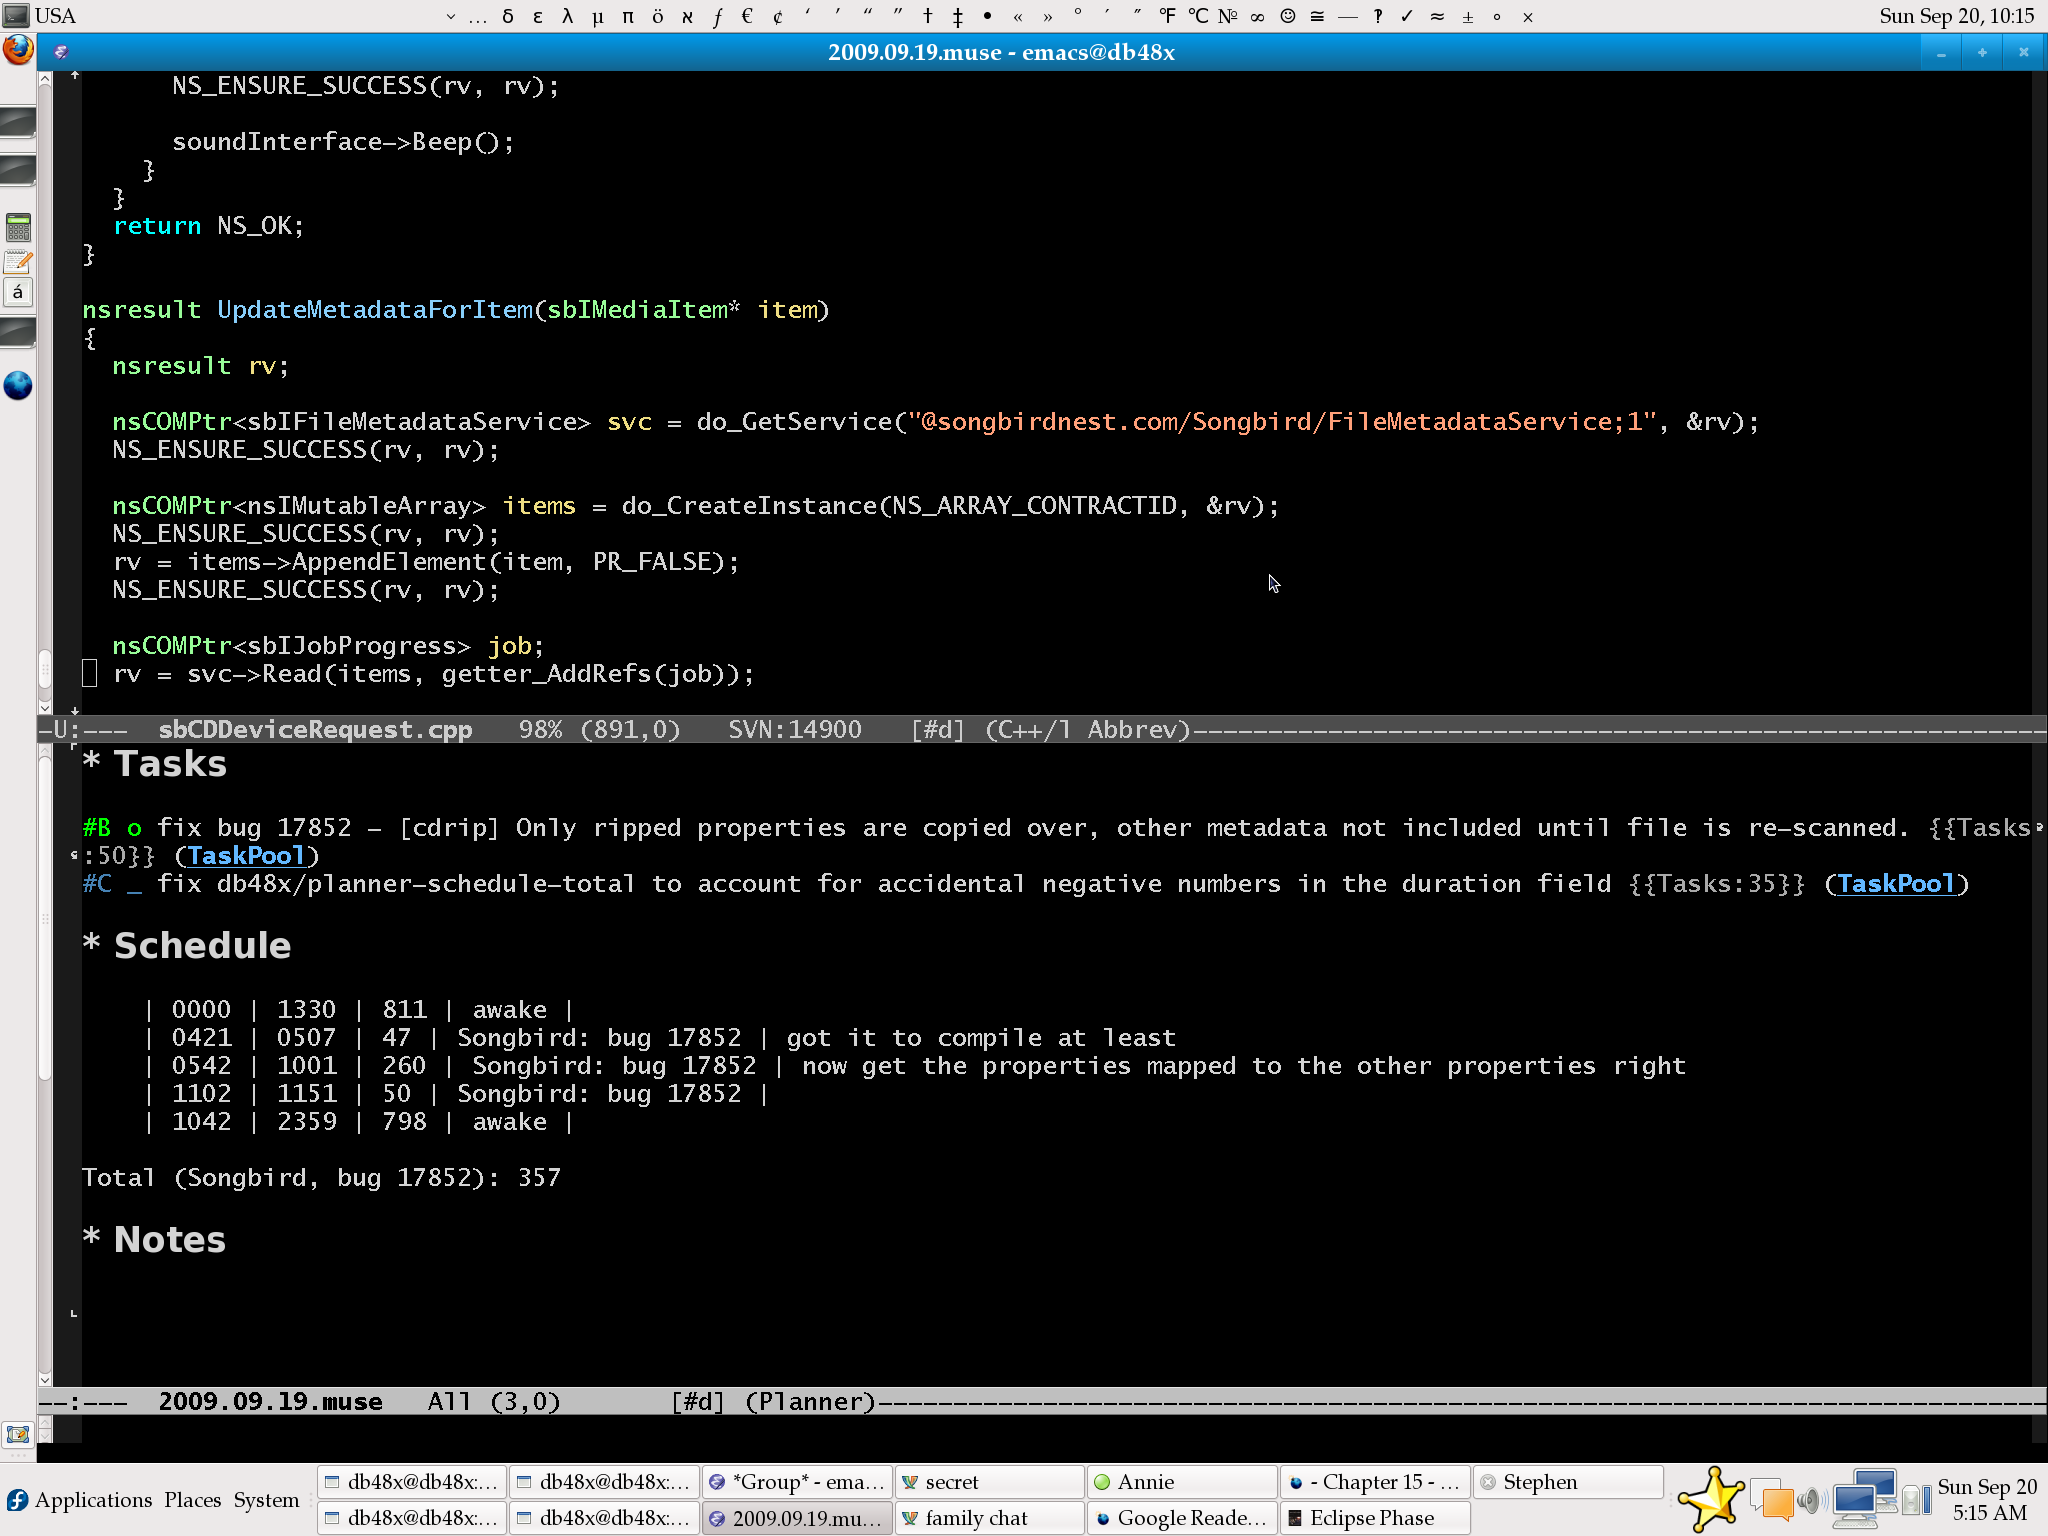Click scroll-up arrow of the upper pane scrollbar
The image size is (2048, 1536).
click(x=45, y=79)
